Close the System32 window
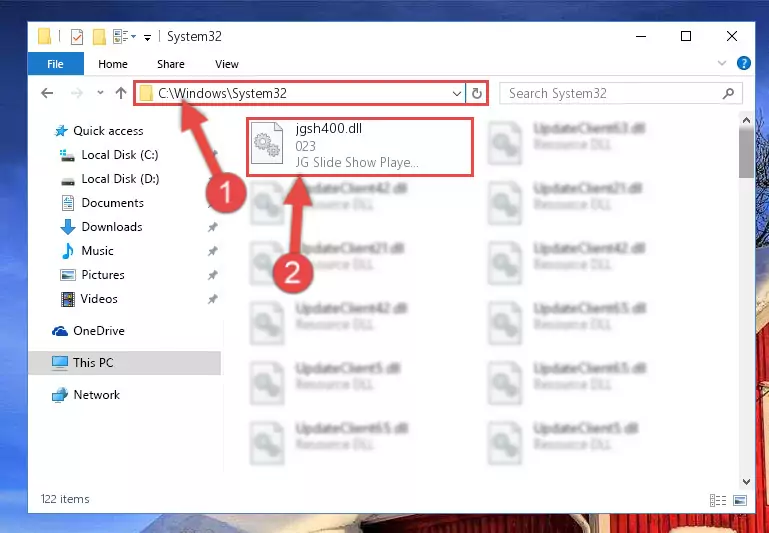Image resolution: width=769 pixels, height=533 pixels. click(x=732, y=36)
